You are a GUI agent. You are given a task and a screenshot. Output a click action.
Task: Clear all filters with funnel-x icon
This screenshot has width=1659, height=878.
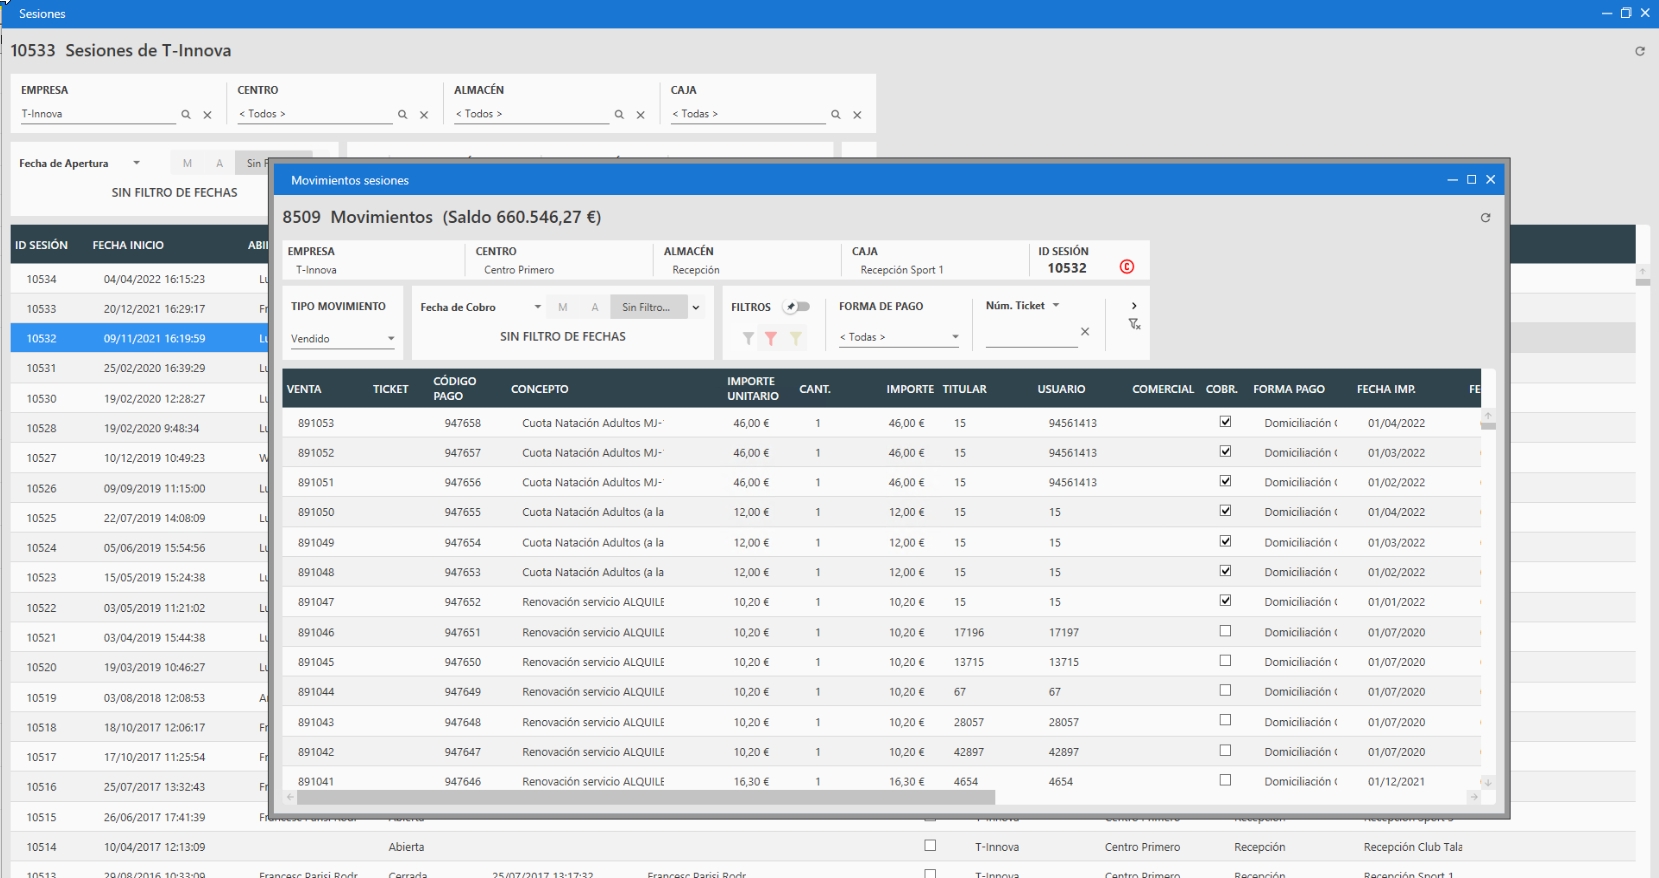coord(1134,324)
